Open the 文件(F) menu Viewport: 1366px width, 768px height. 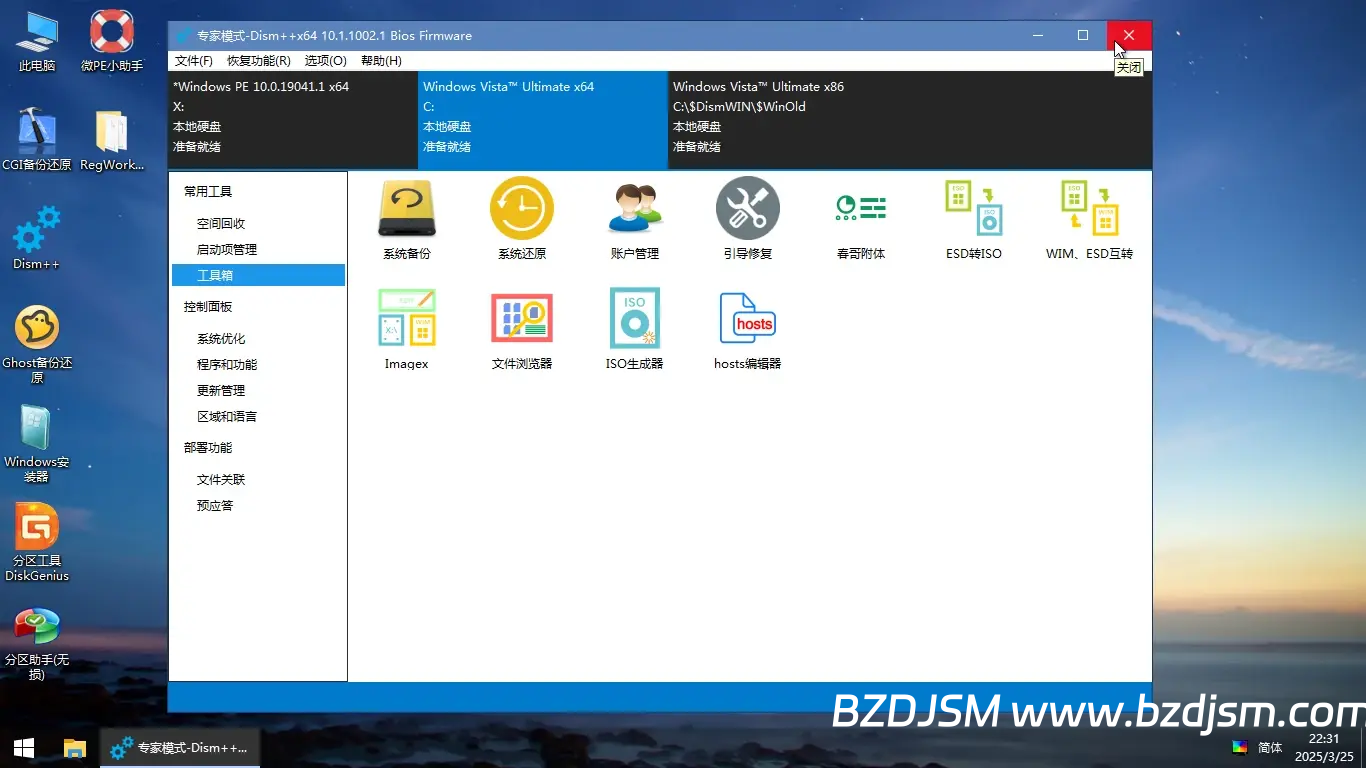[194, 61]
